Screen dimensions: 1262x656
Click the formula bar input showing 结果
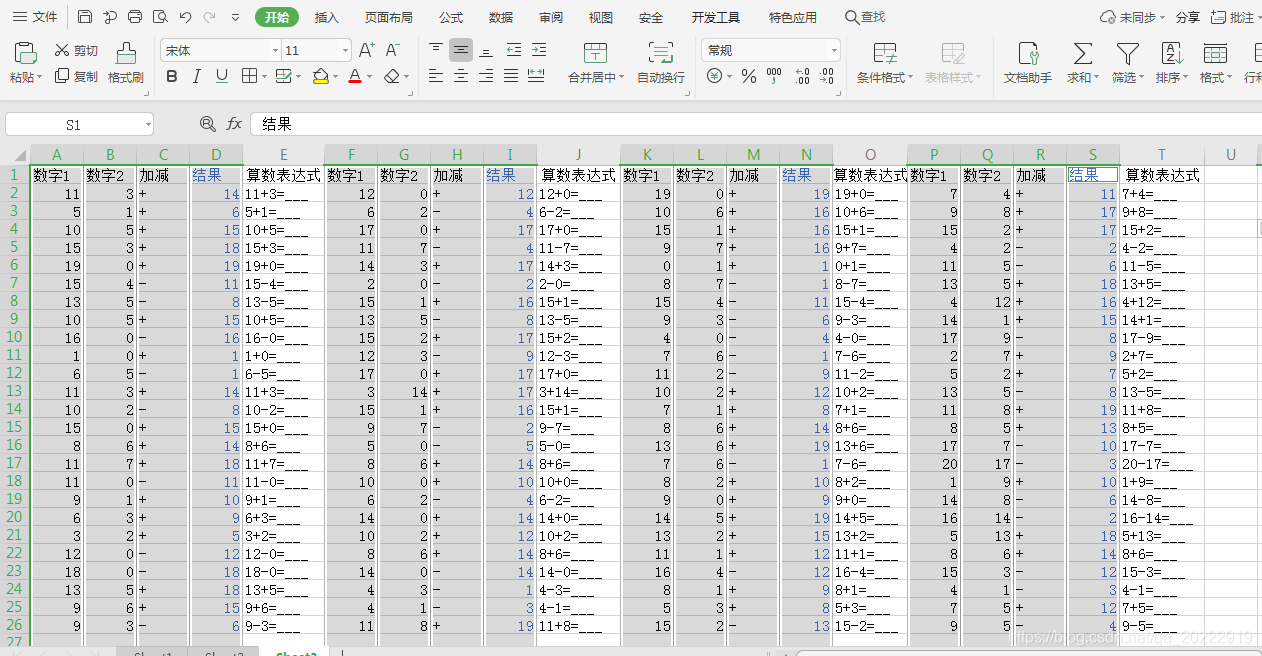click(x=755, y=124)
